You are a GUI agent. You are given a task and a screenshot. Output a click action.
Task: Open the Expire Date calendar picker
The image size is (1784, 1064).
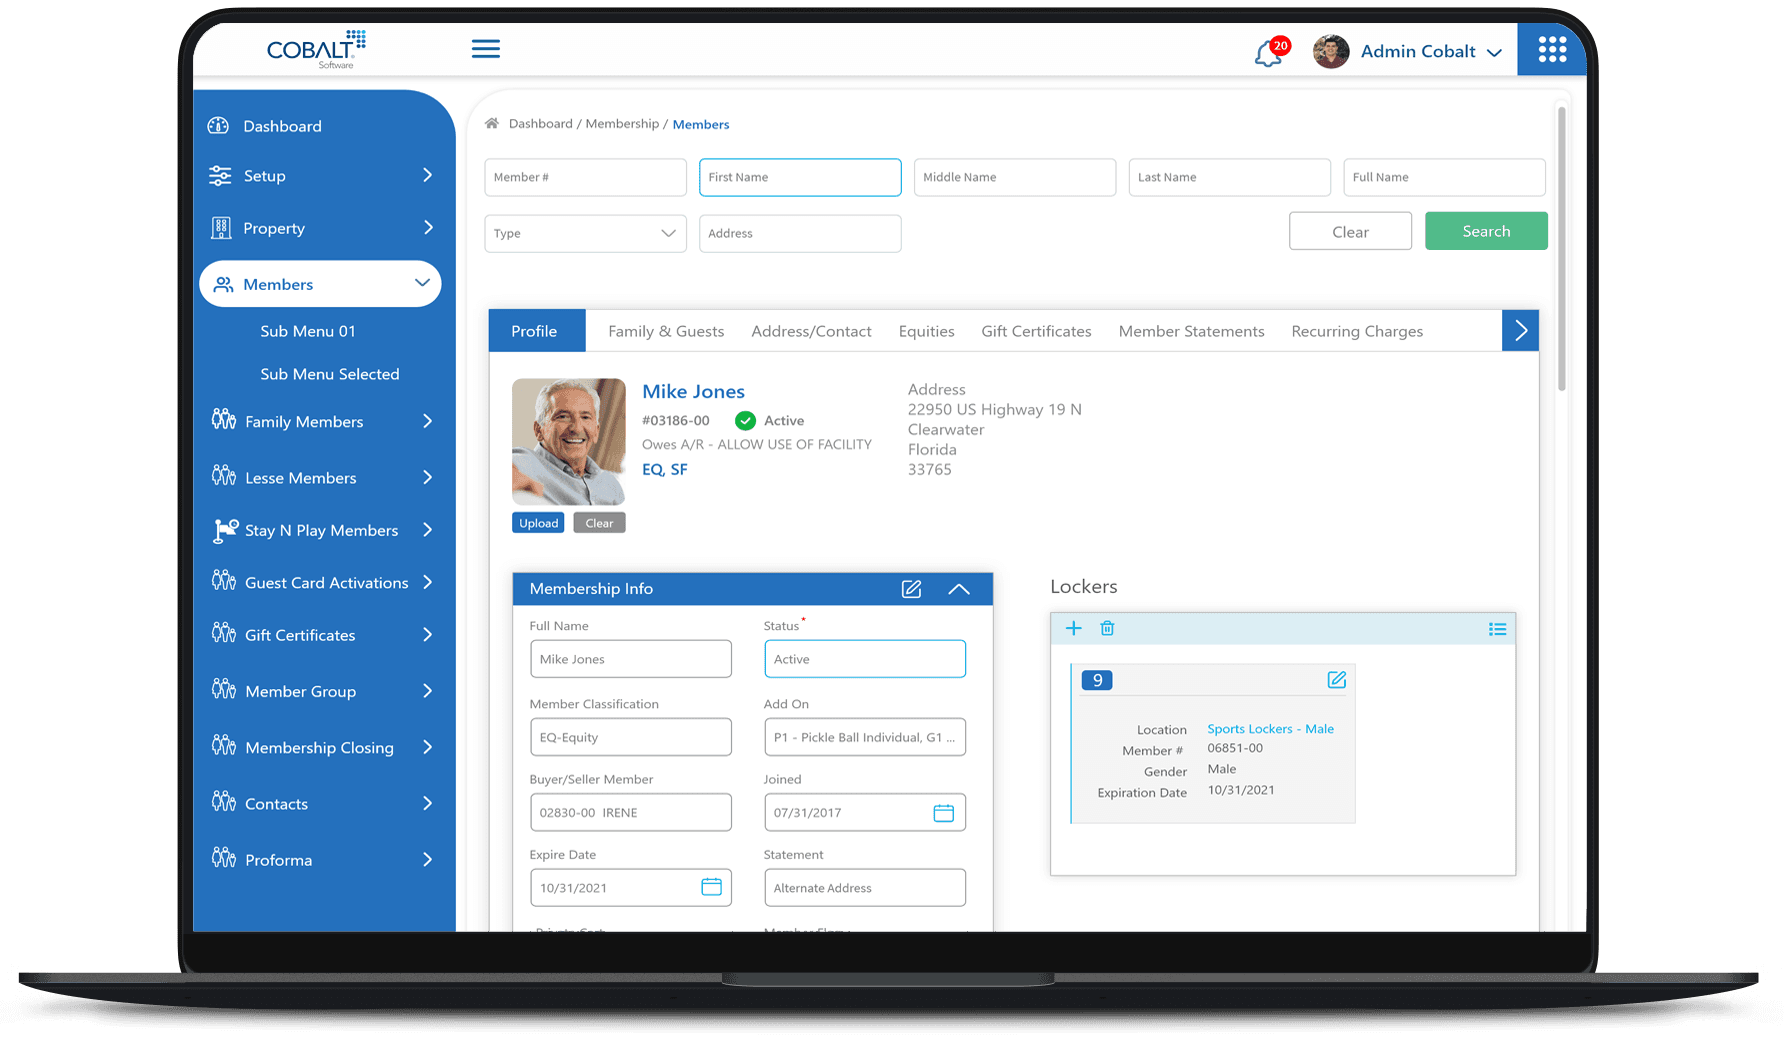pyautogui.click(x=711, y=887)
